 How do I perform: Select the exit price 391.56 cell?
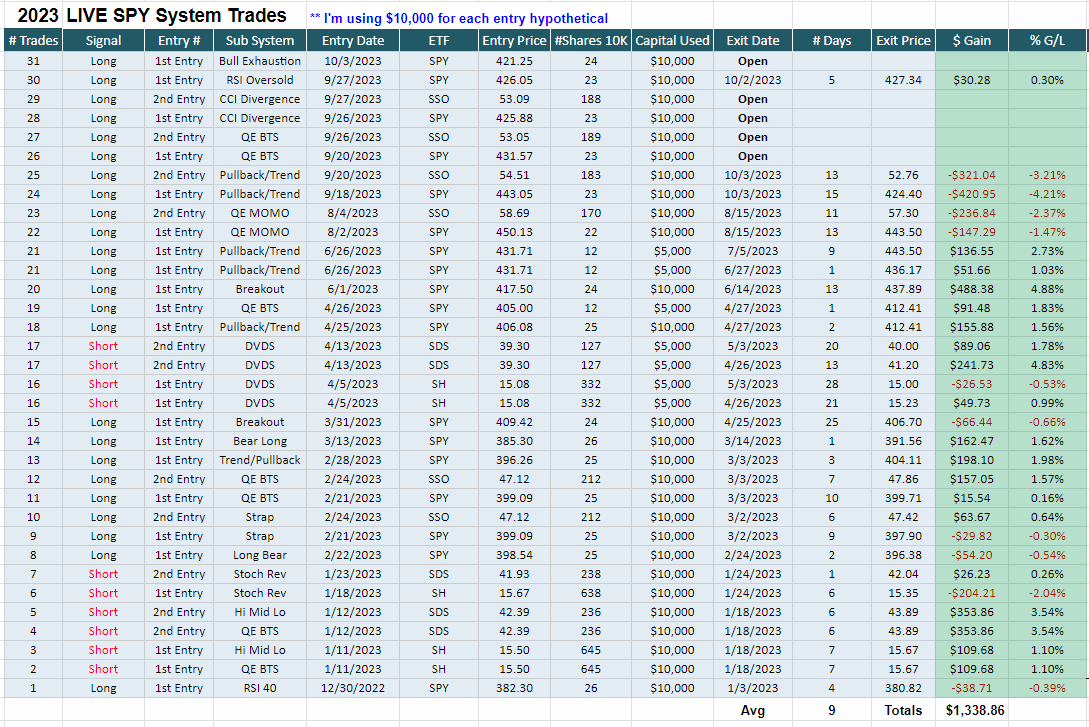coord(904,441)
